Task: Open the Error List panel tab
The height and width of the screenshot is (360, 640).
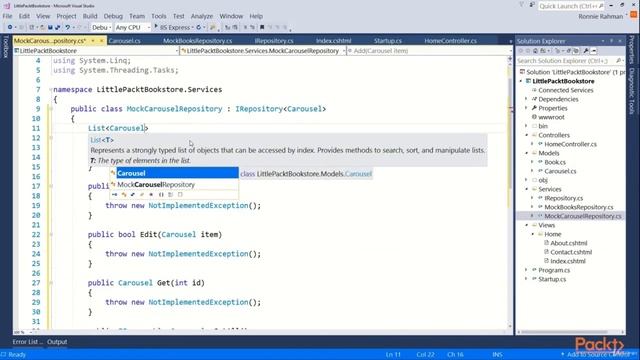Action: (27, 342)
